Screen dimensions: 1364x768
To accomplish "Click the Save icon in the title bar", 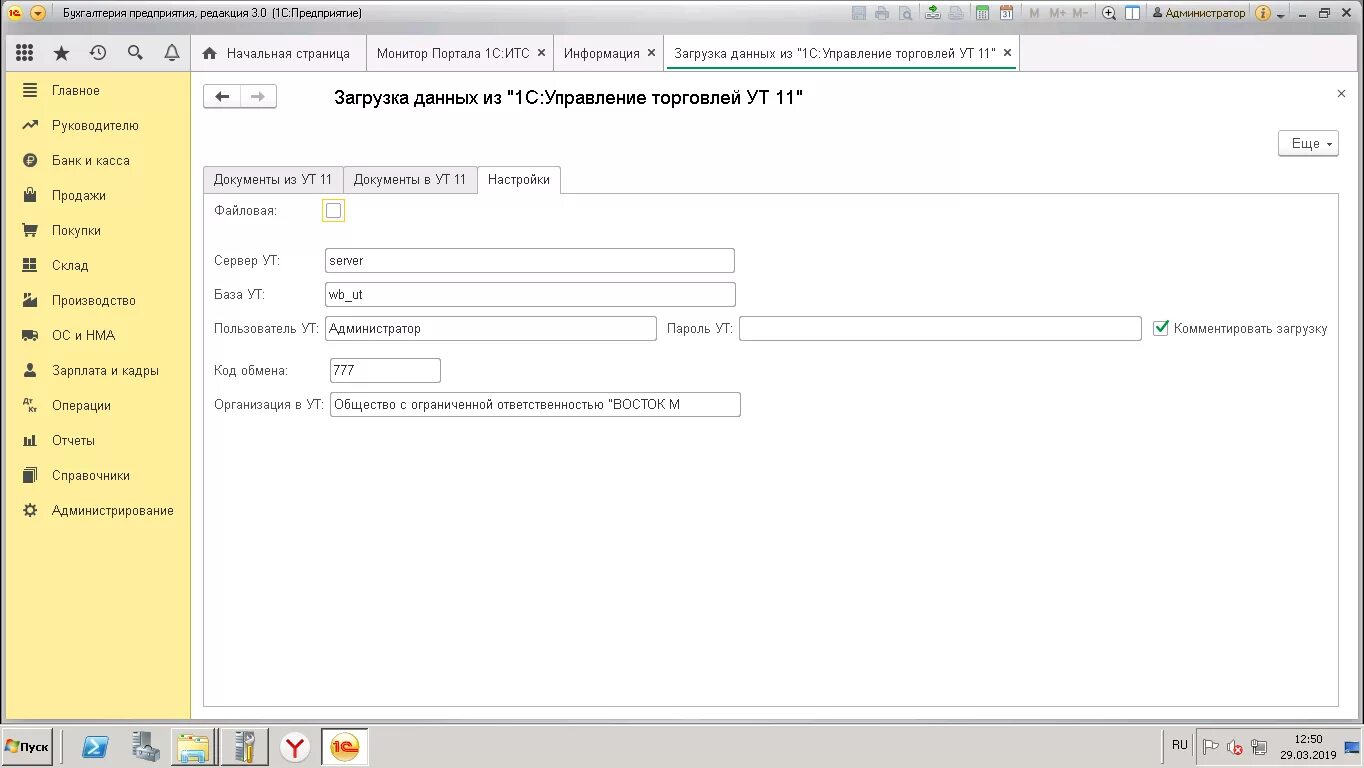I will (859, 13).
